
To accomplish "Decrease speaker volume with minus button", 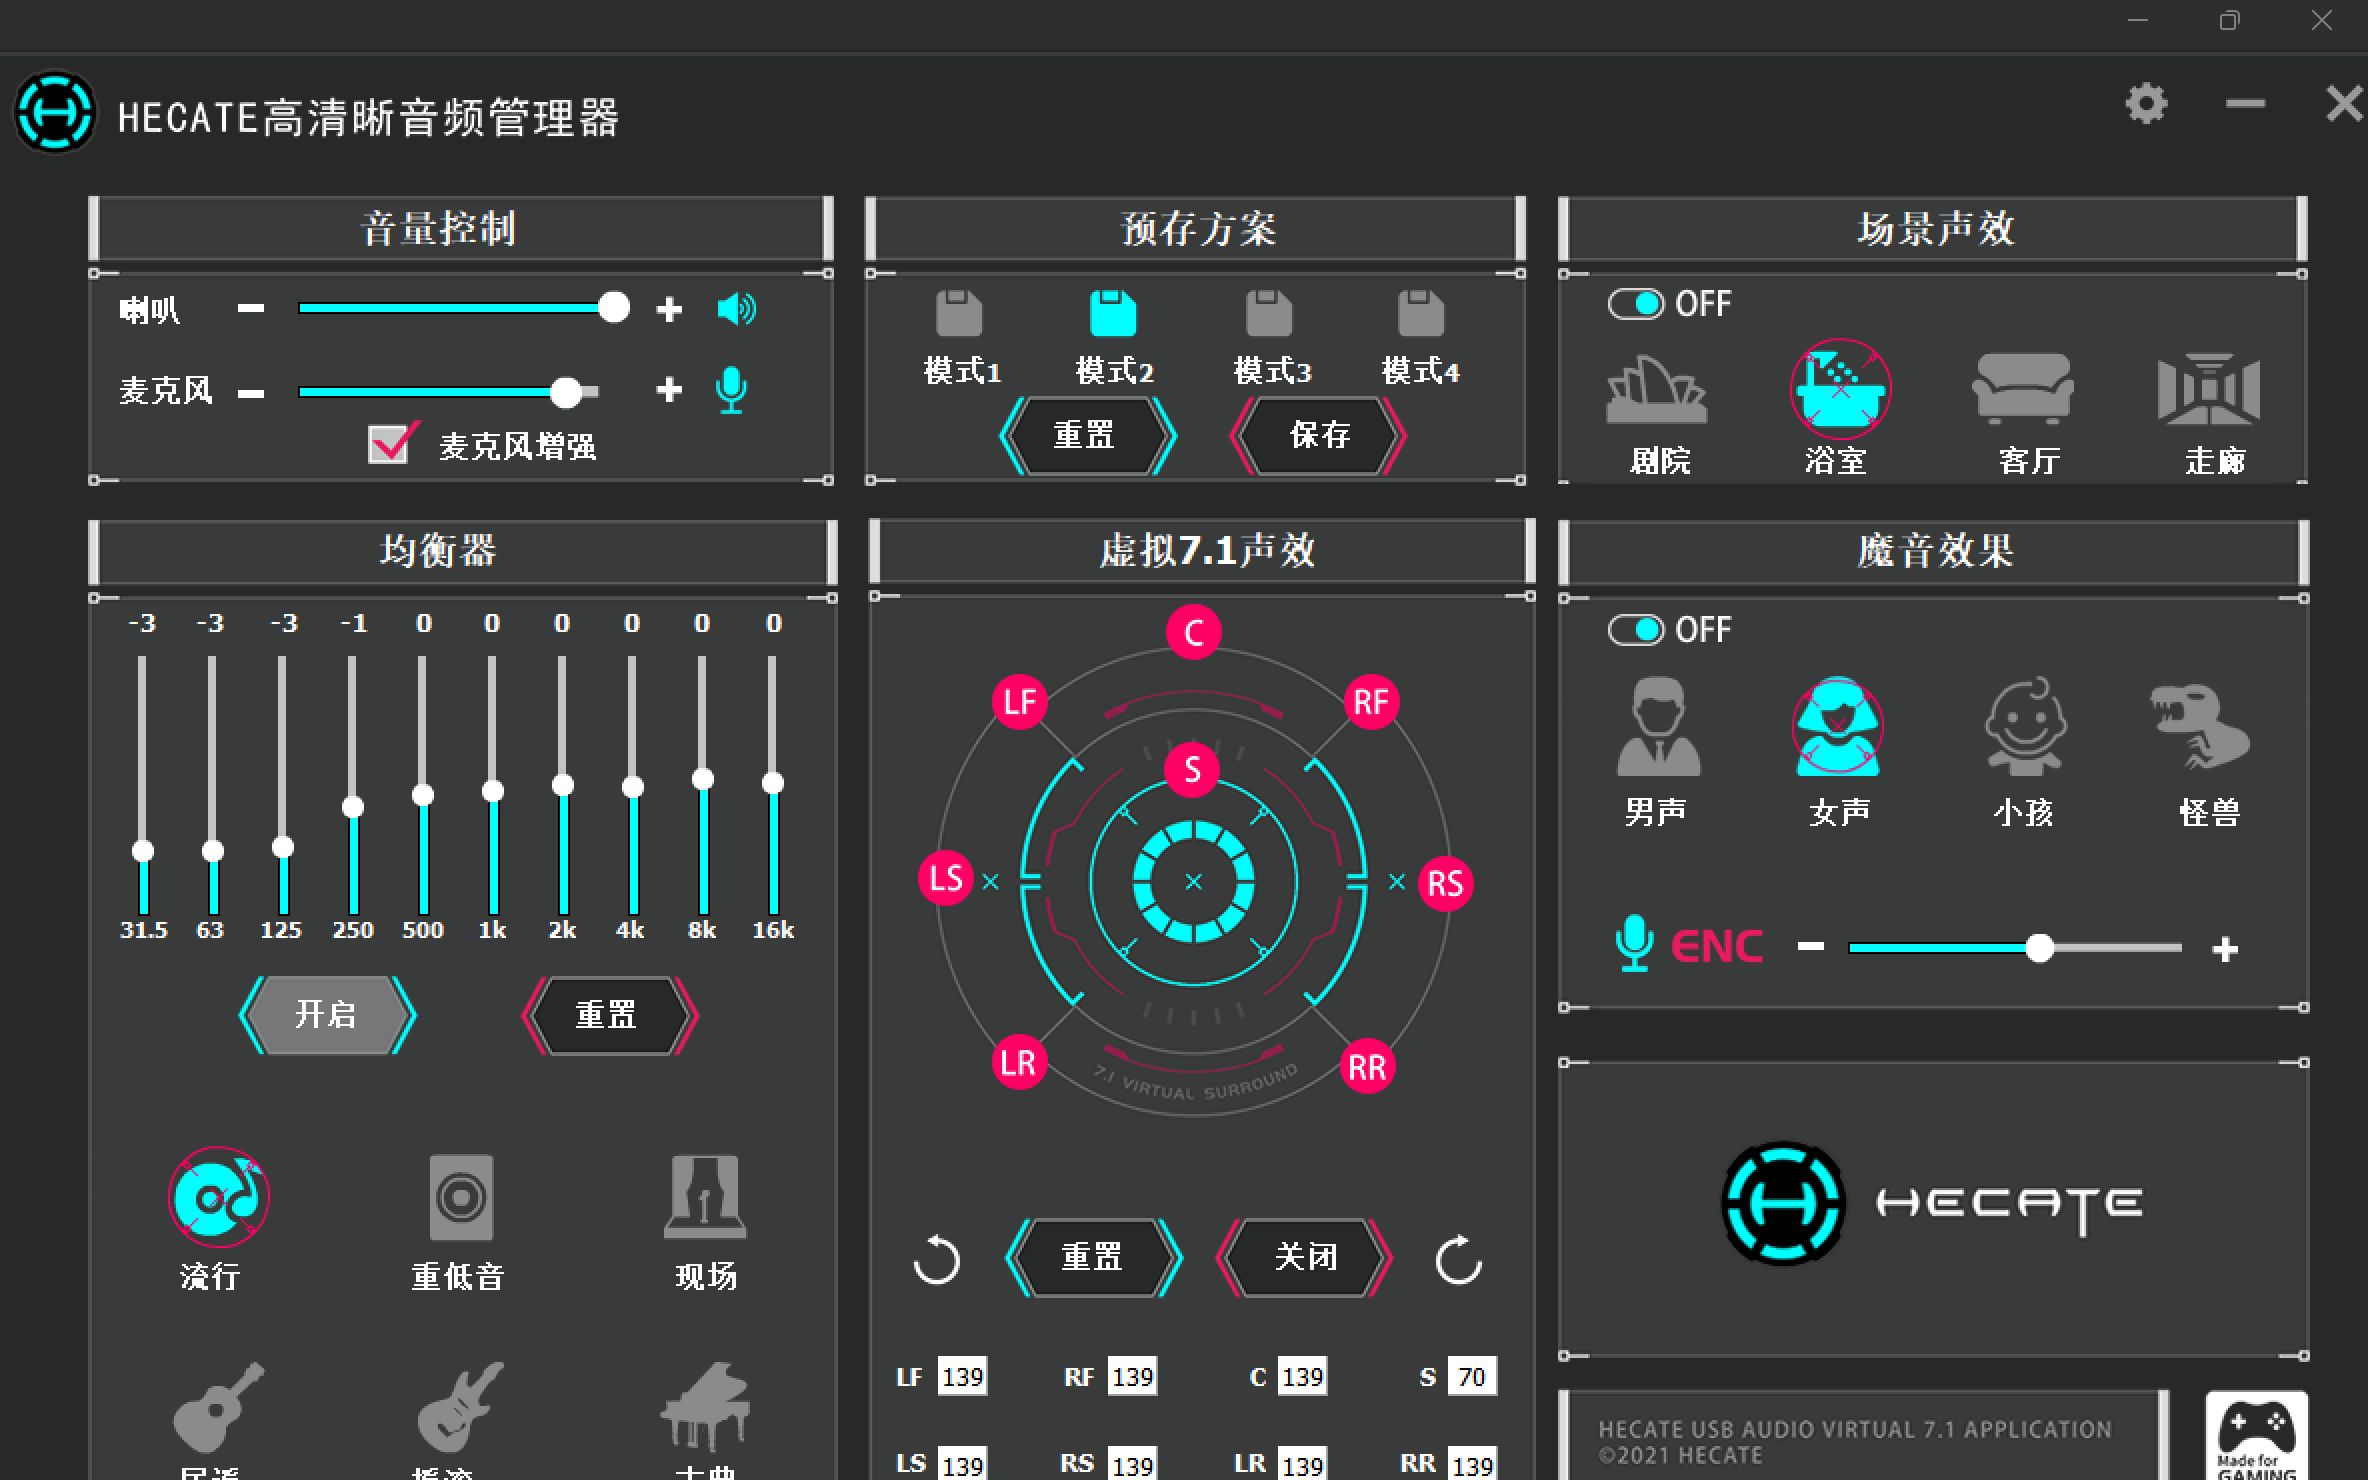I will point(251,308).
